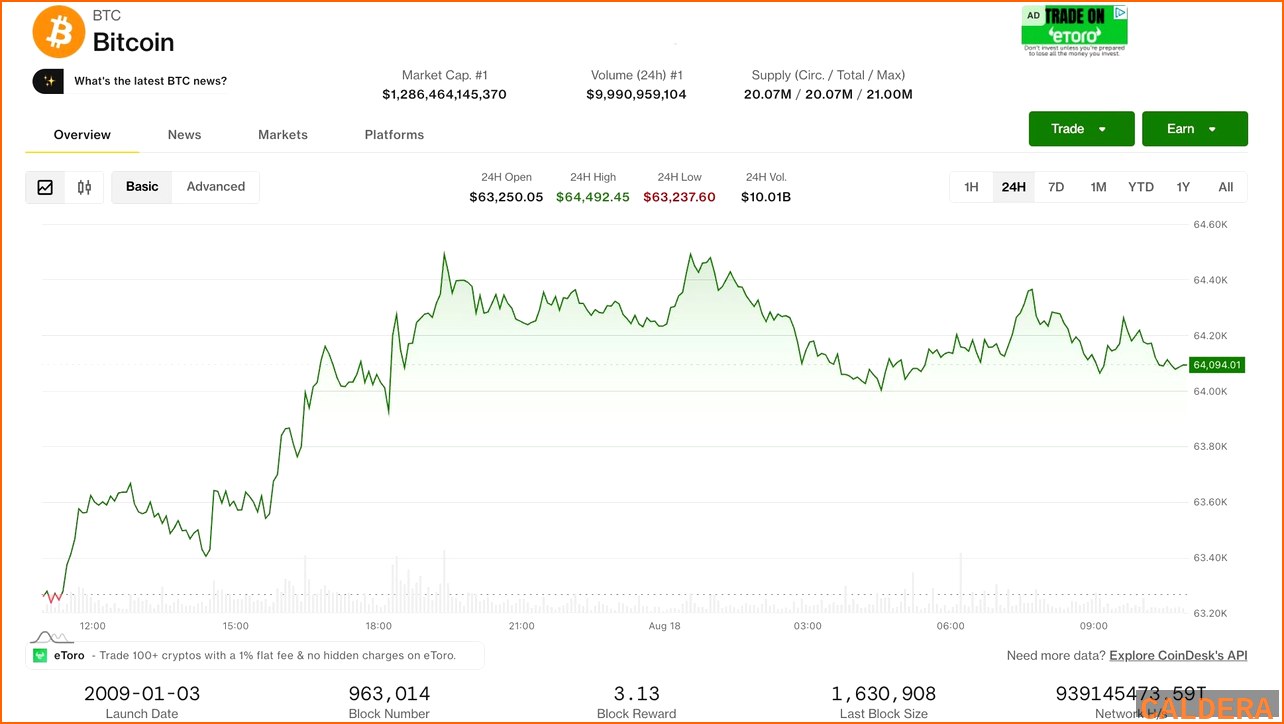This screenshot has width=1284, height=724.
Task: Click the block number 963,014
Action: 389,693
